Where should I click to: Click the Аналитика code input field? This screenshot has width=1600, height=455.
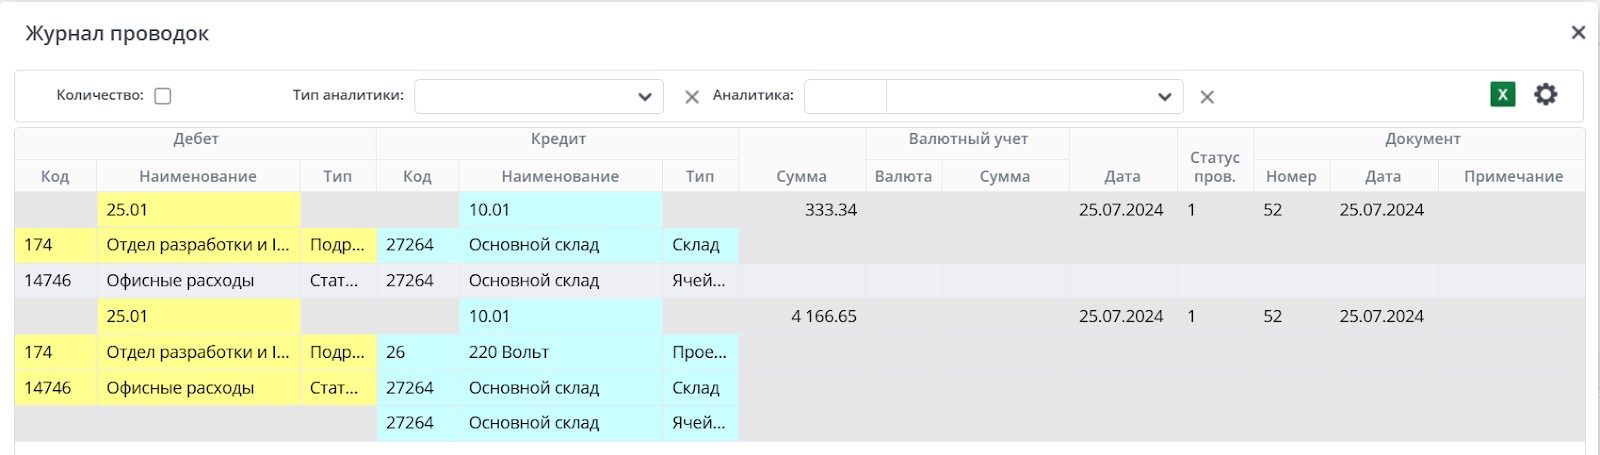(845, 97)
